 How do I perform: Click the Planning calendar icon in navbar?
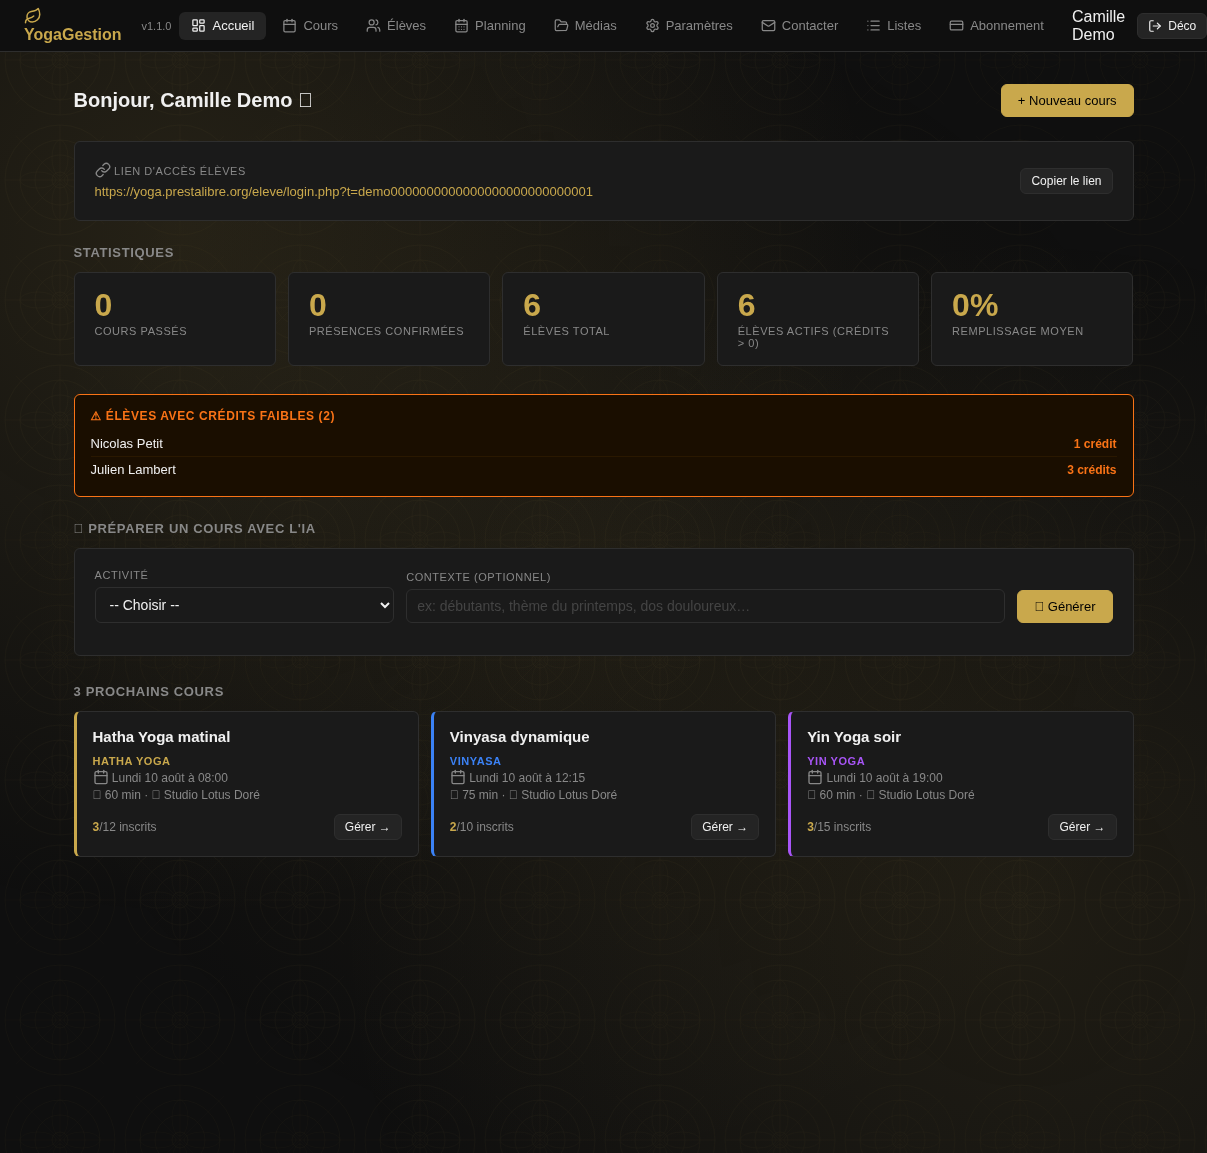click(461, 26)
